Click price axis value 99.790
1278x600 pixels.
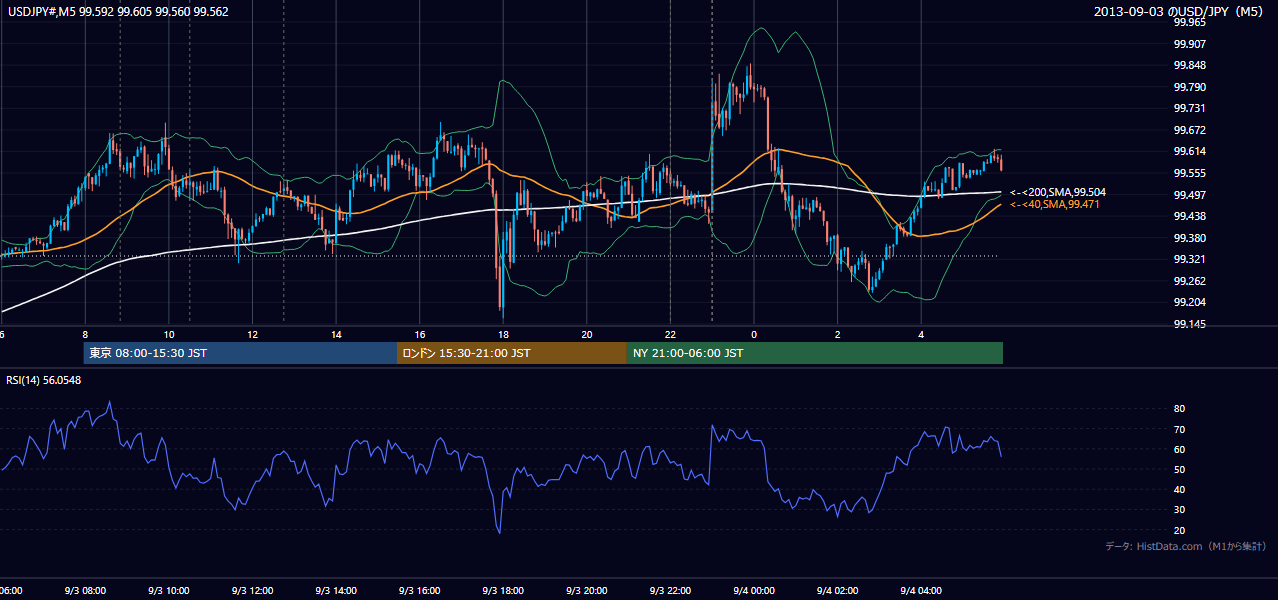1189,87
